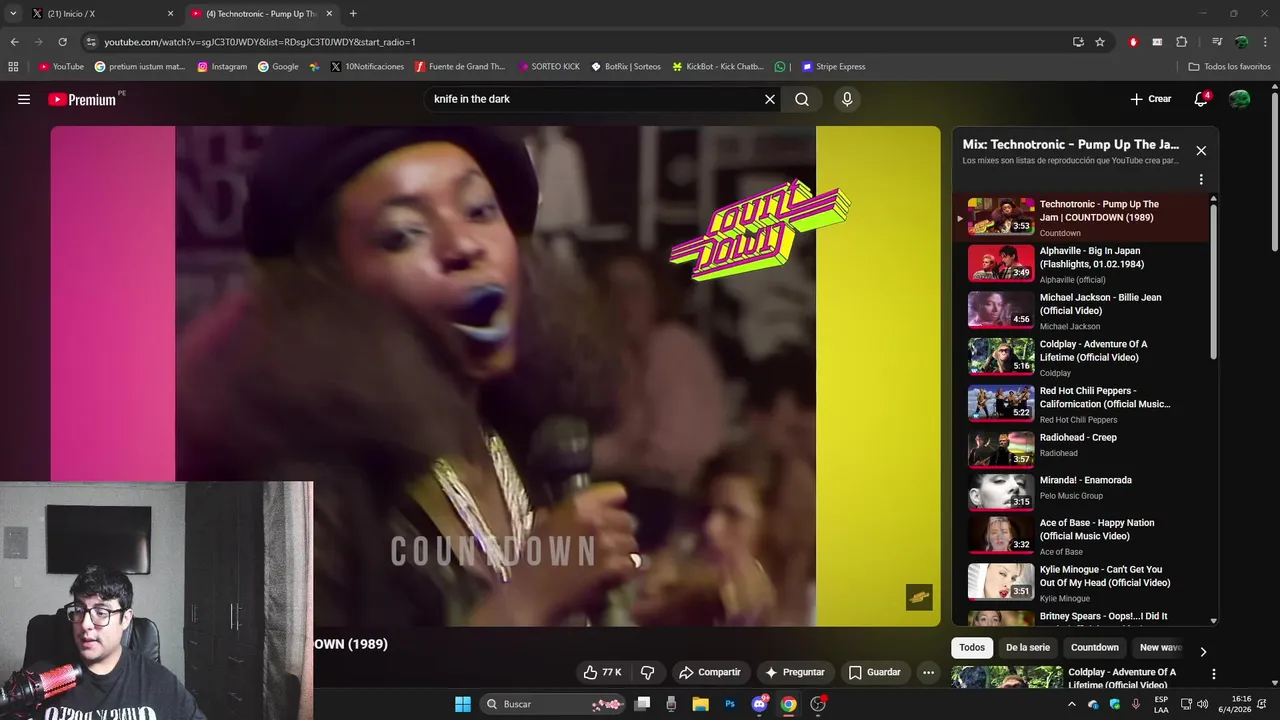Open options for recommended Coldplay video
The image size is (1280, 720).
tap(1213, 674)
